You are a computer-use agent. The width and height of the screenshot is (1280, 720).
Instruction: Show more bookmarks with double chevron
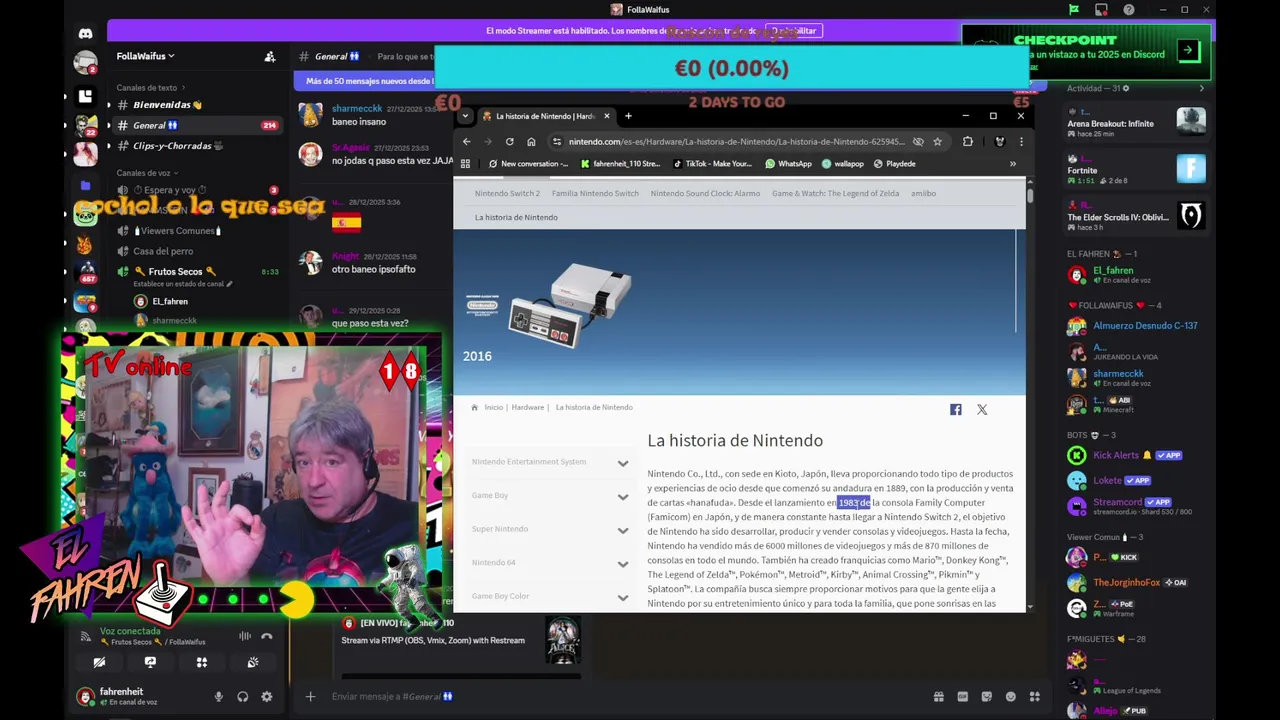tap(1012, 164)
